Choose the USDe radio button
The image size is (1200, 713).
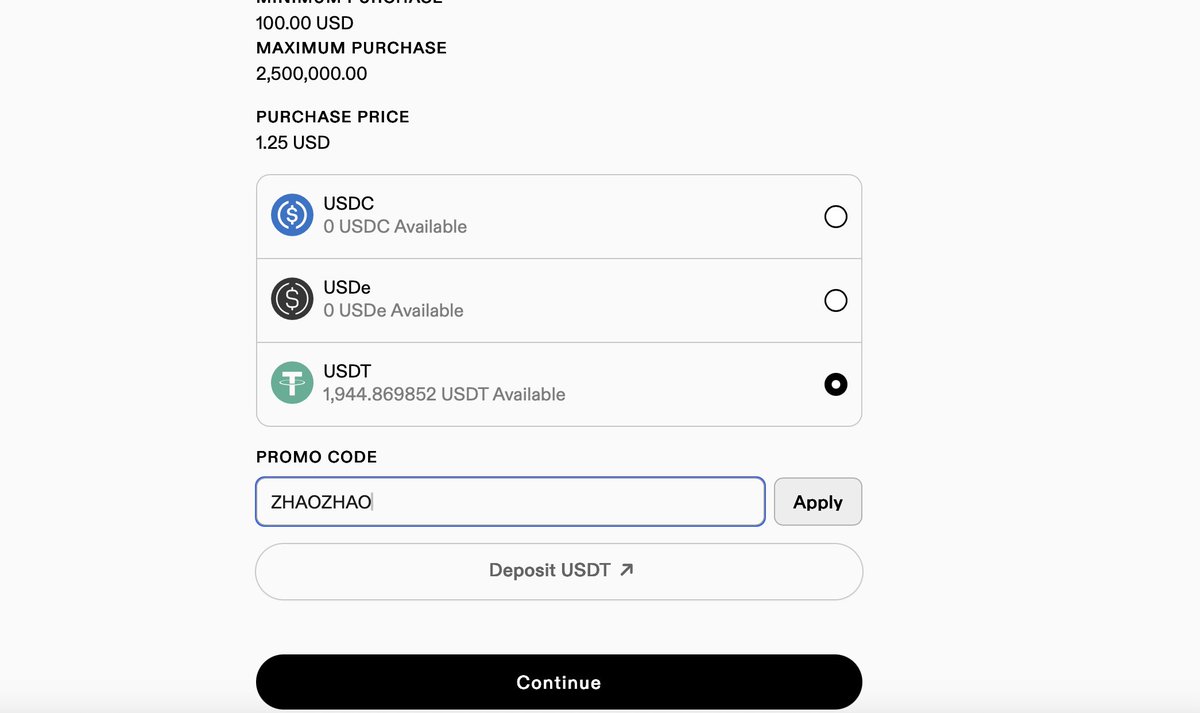[x=836, y=300]
